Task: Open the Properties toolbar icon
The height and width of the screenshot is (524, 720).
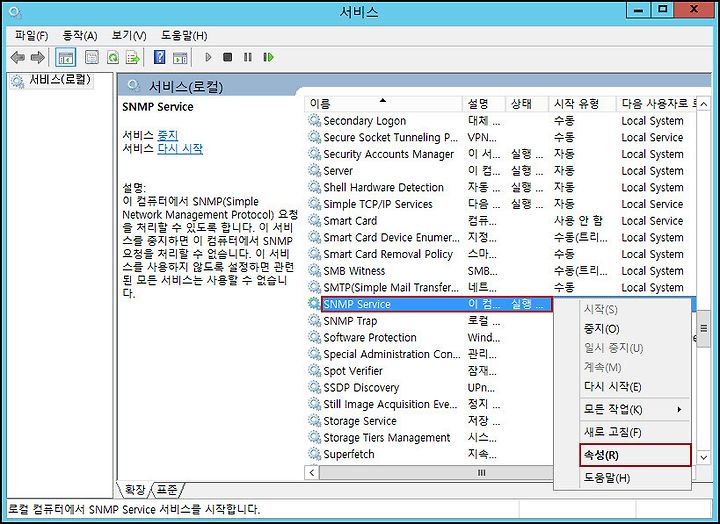Action: 92,57
